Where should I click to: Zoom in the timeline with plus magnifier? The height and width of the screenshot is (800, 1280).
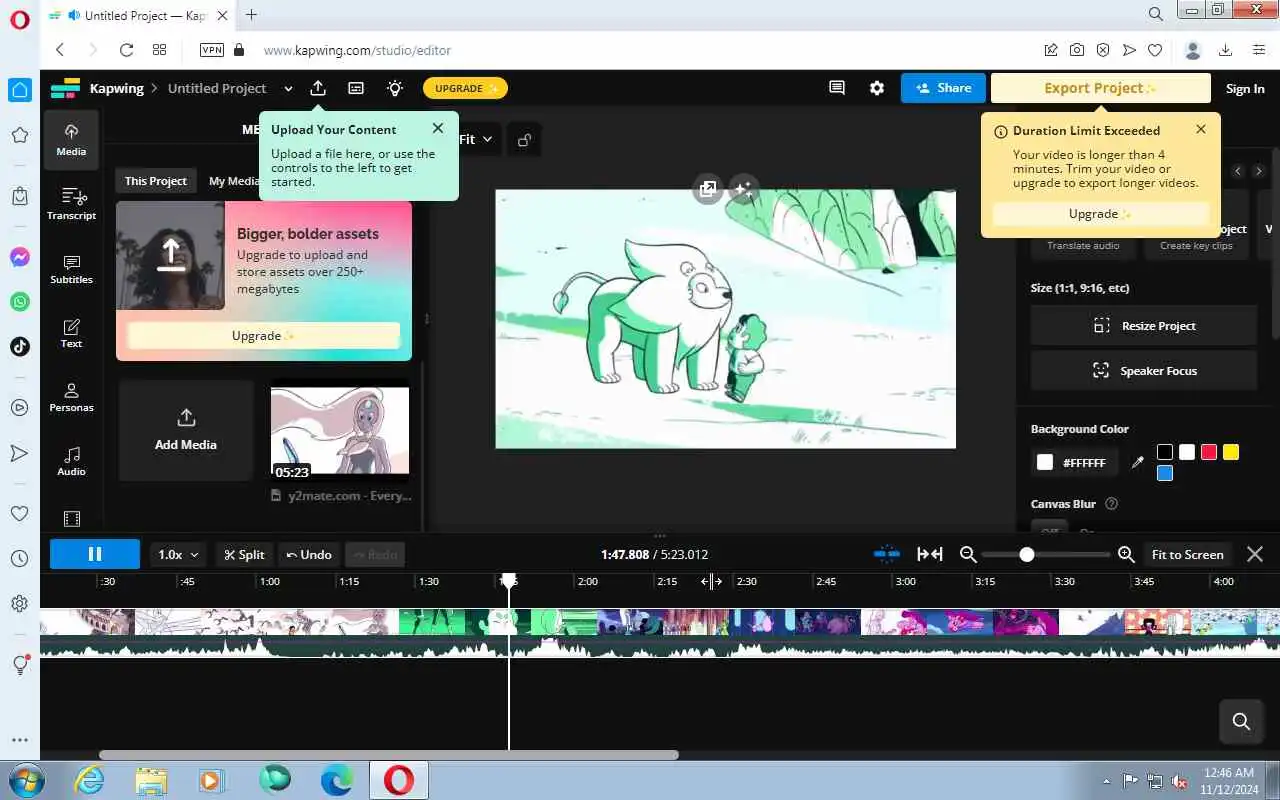[x=1126, y=554]
